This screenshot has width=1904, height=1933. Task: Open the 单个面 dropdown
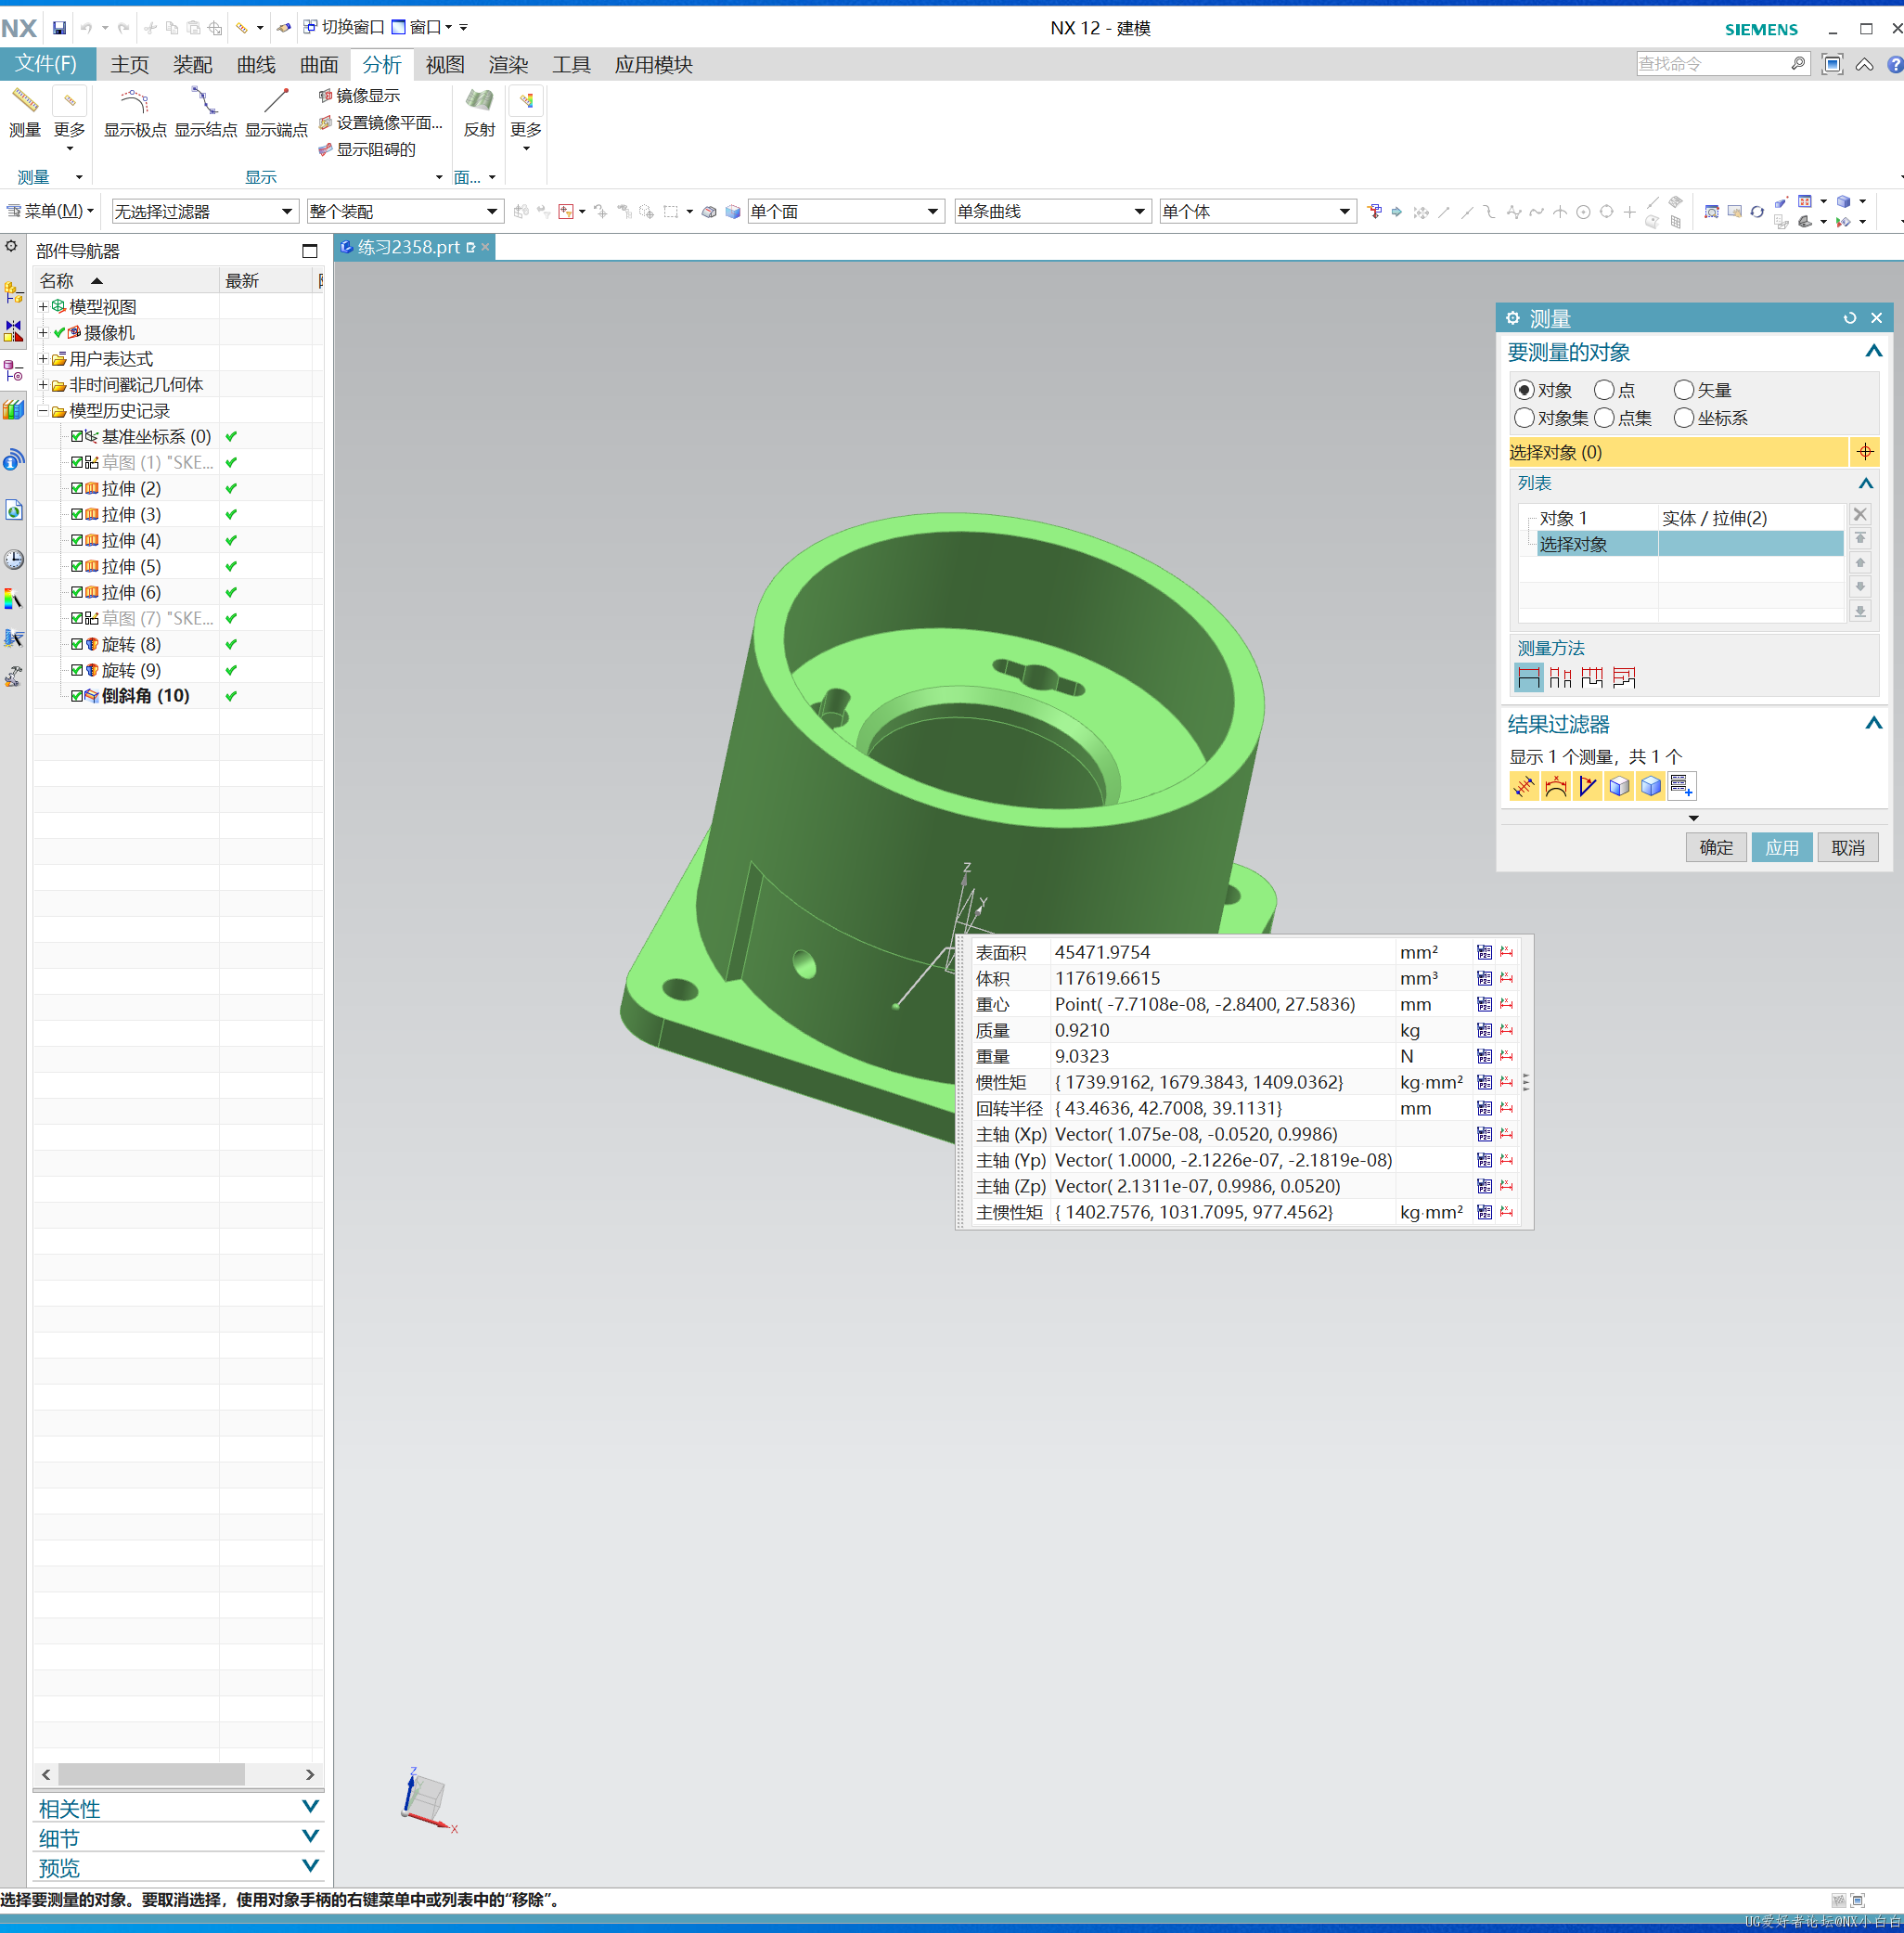coord(845,211)
